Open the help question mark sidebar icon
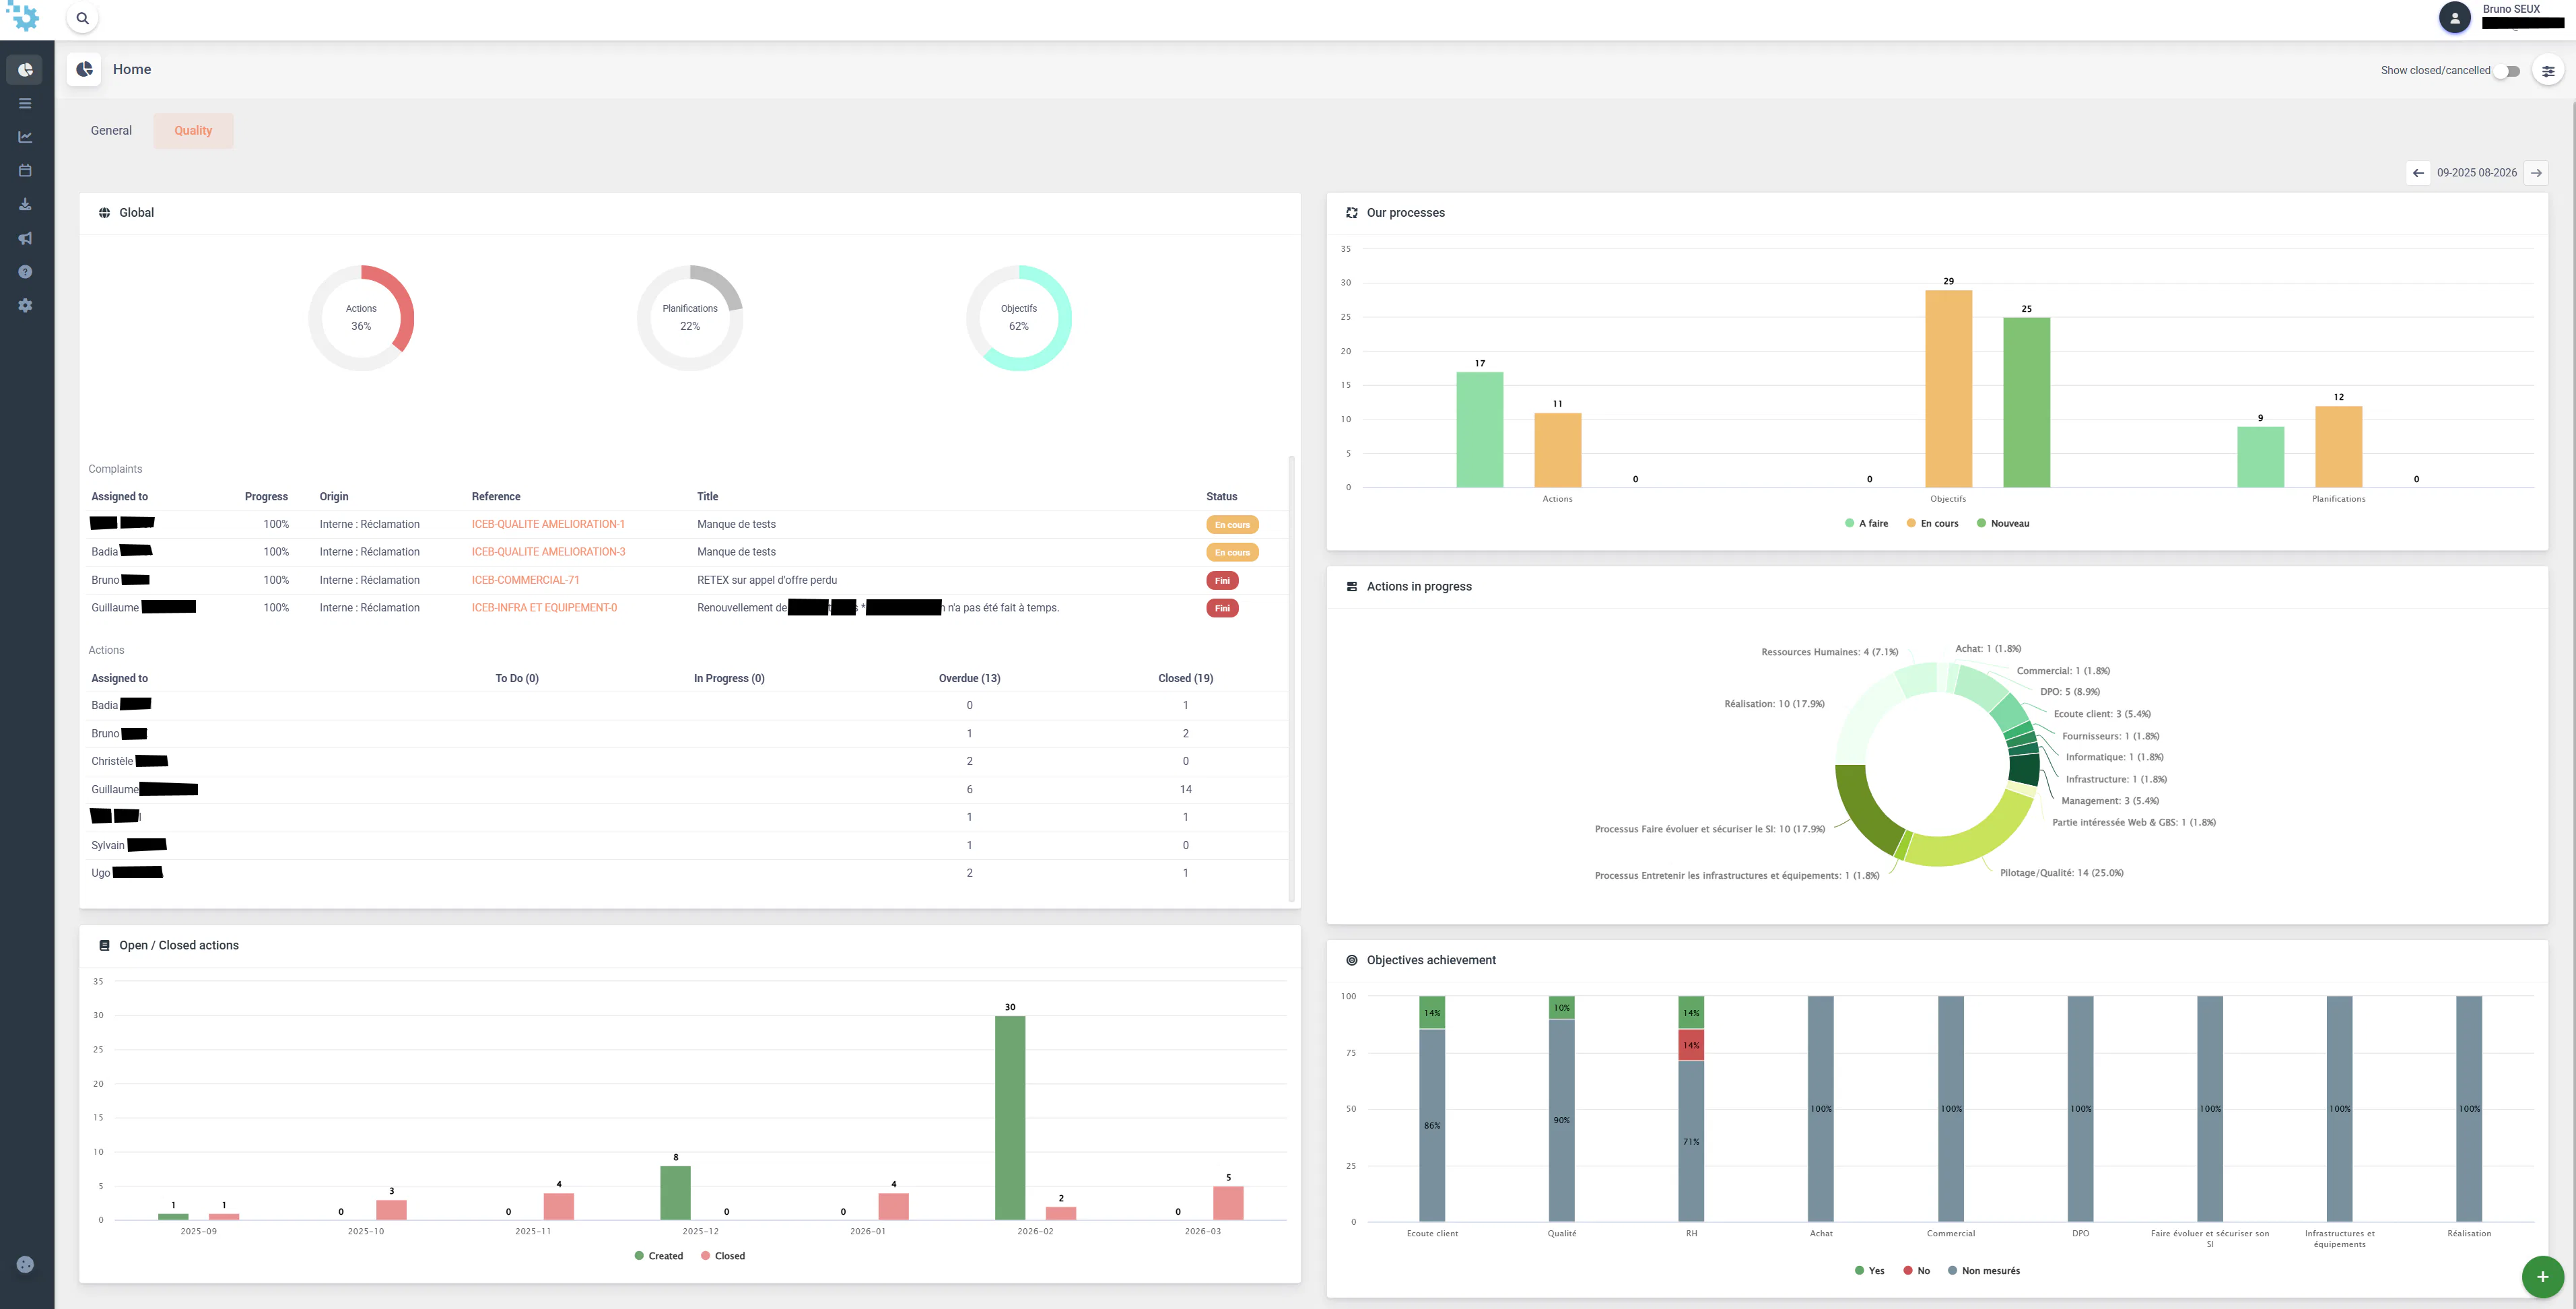2576x1309 pixels. coord(25,272)
